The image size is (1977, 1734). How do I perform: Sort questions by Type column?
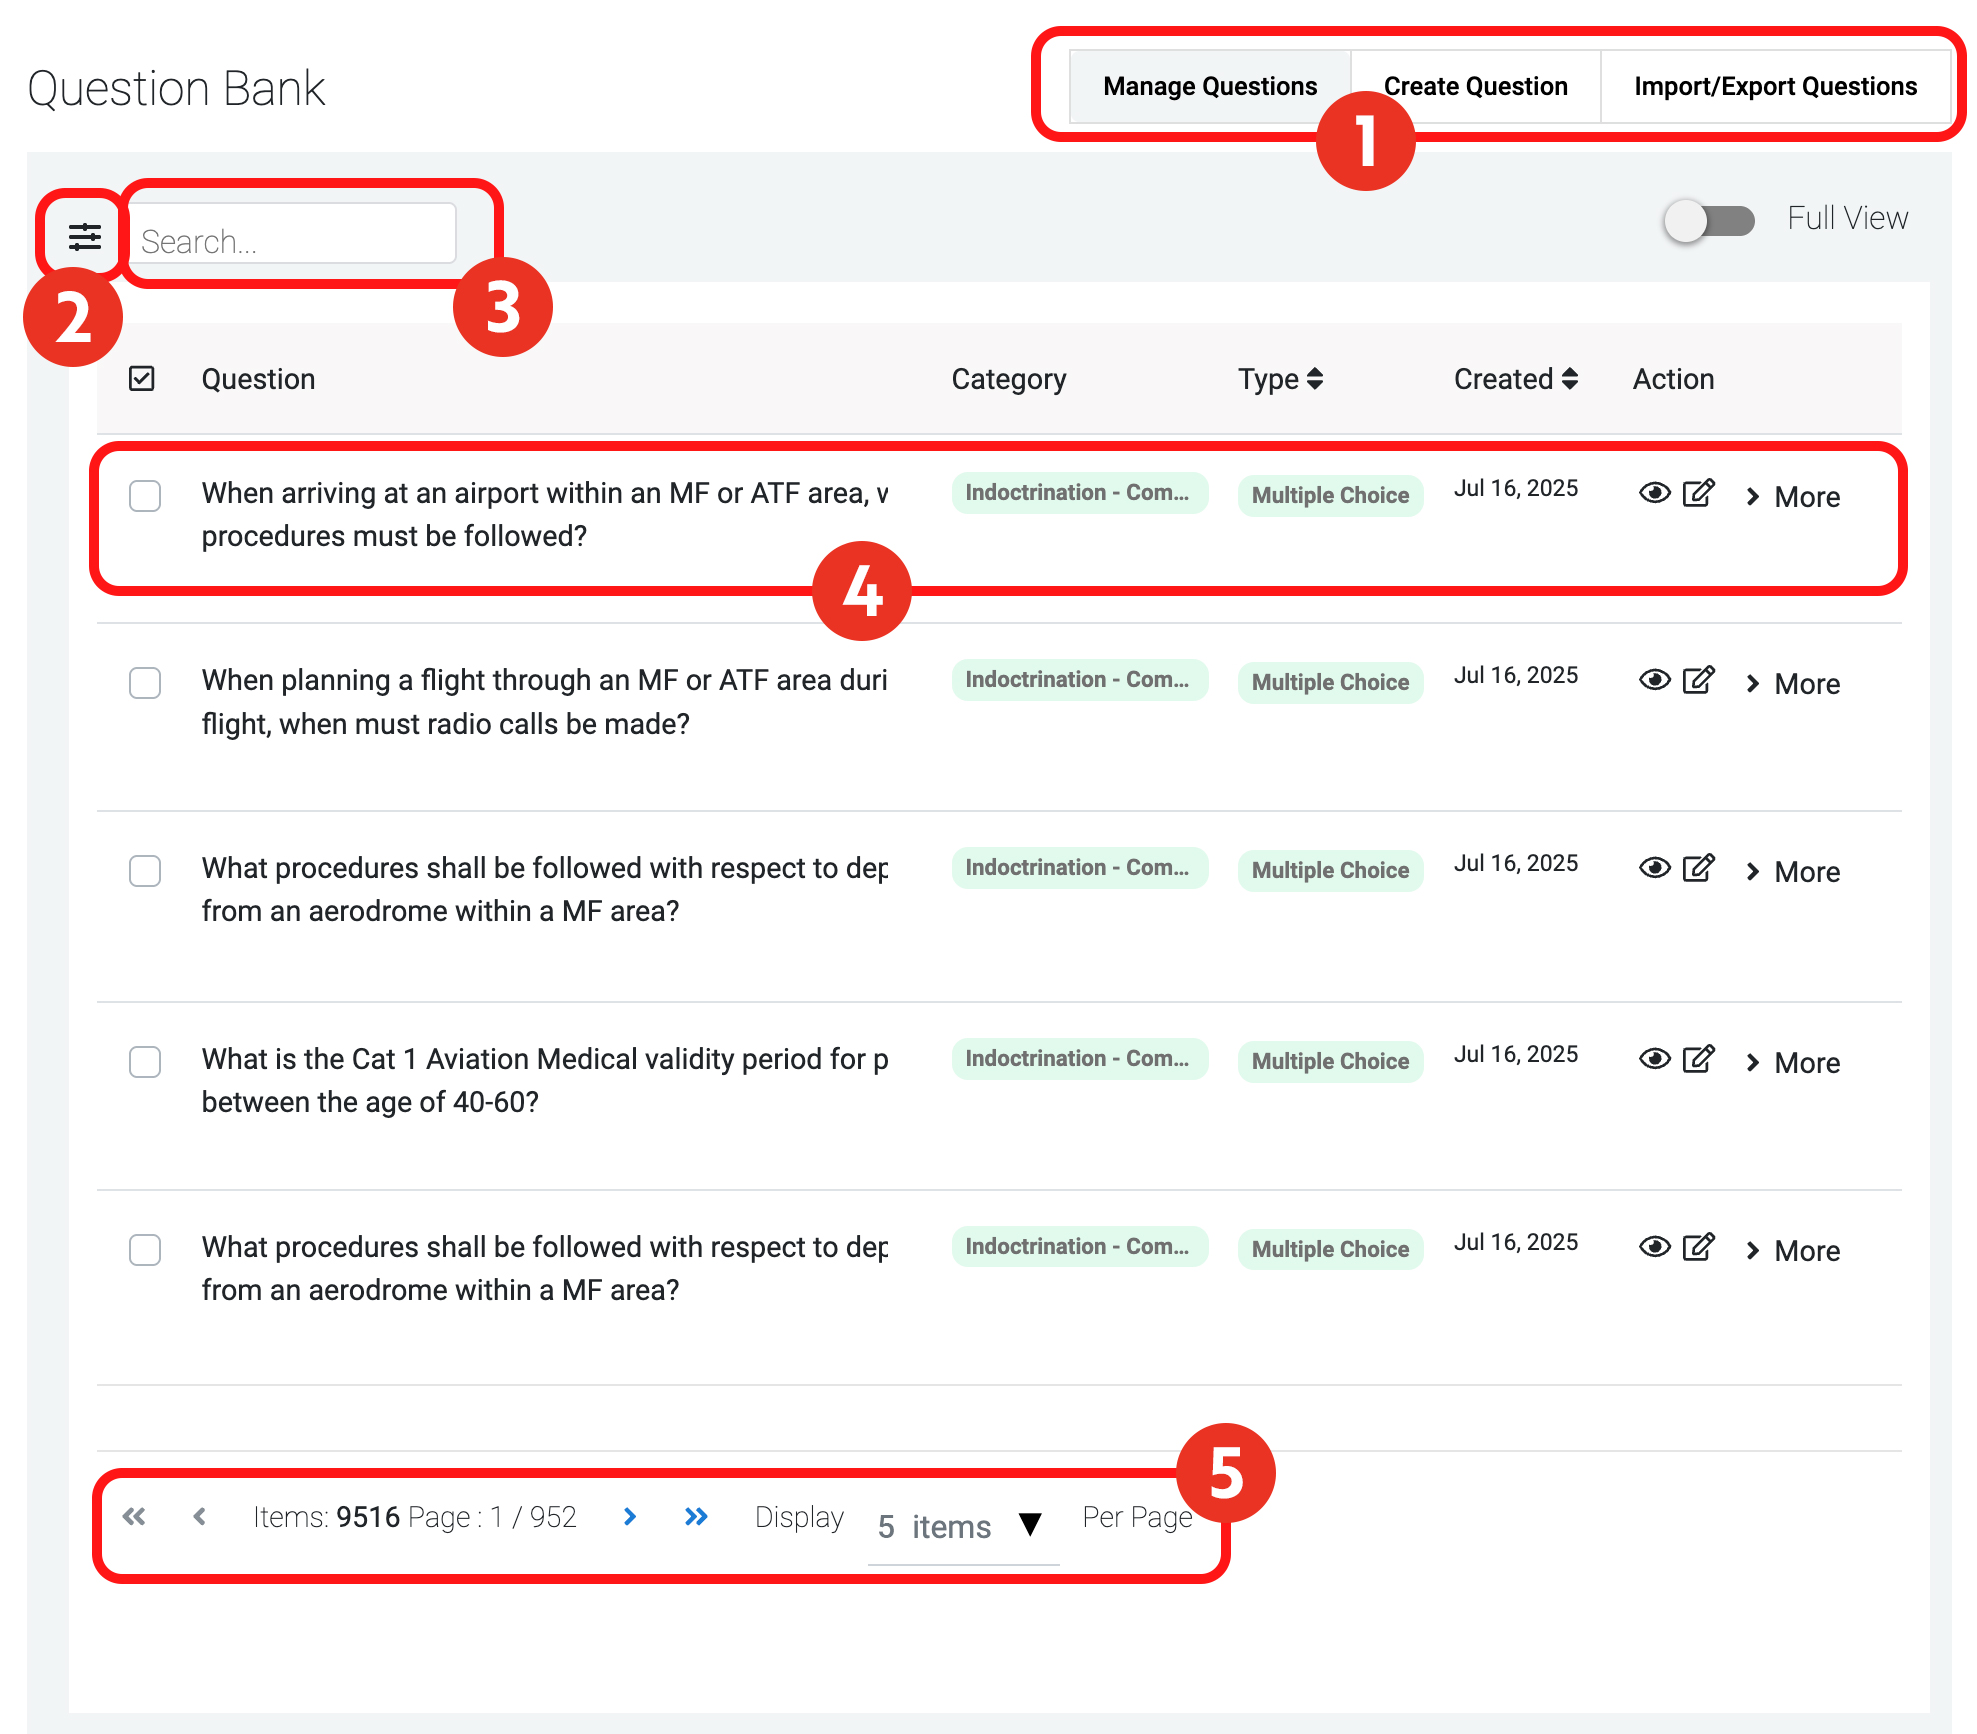[x=1280, y=379]
